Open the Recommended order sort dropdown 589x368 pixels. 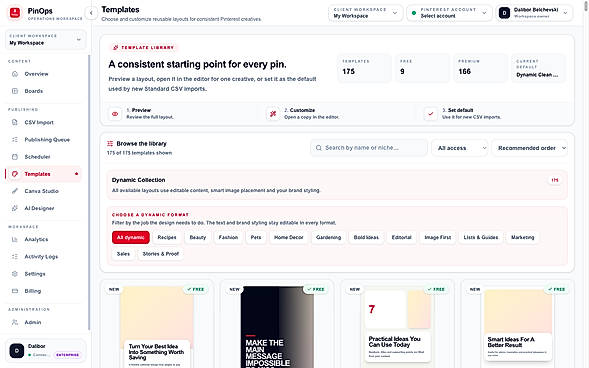530,148
